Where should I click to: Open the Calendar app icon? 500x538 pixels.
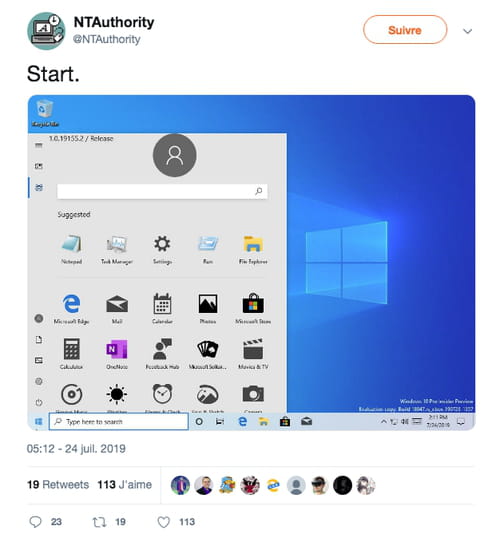(x=162, y=308)
